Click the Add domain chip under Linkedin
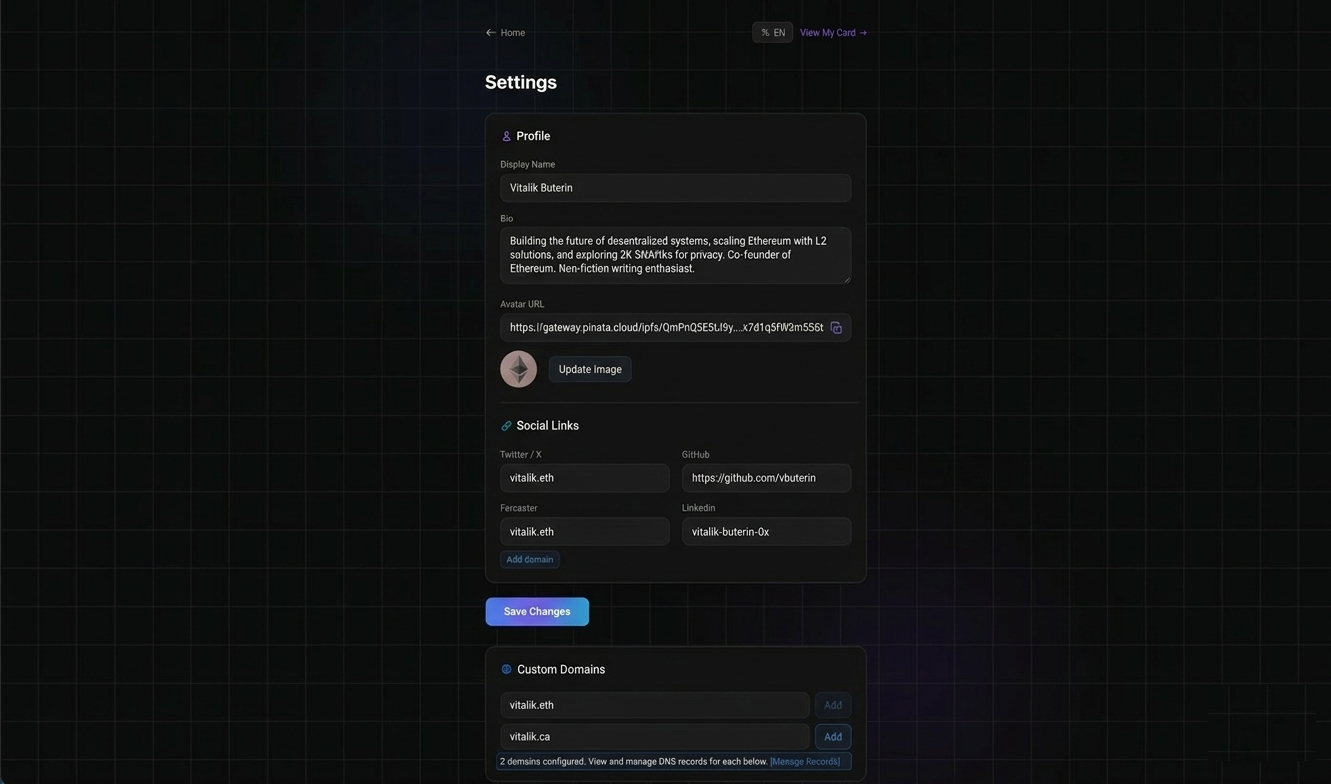 pyautogui.click(x=529, y=559)
